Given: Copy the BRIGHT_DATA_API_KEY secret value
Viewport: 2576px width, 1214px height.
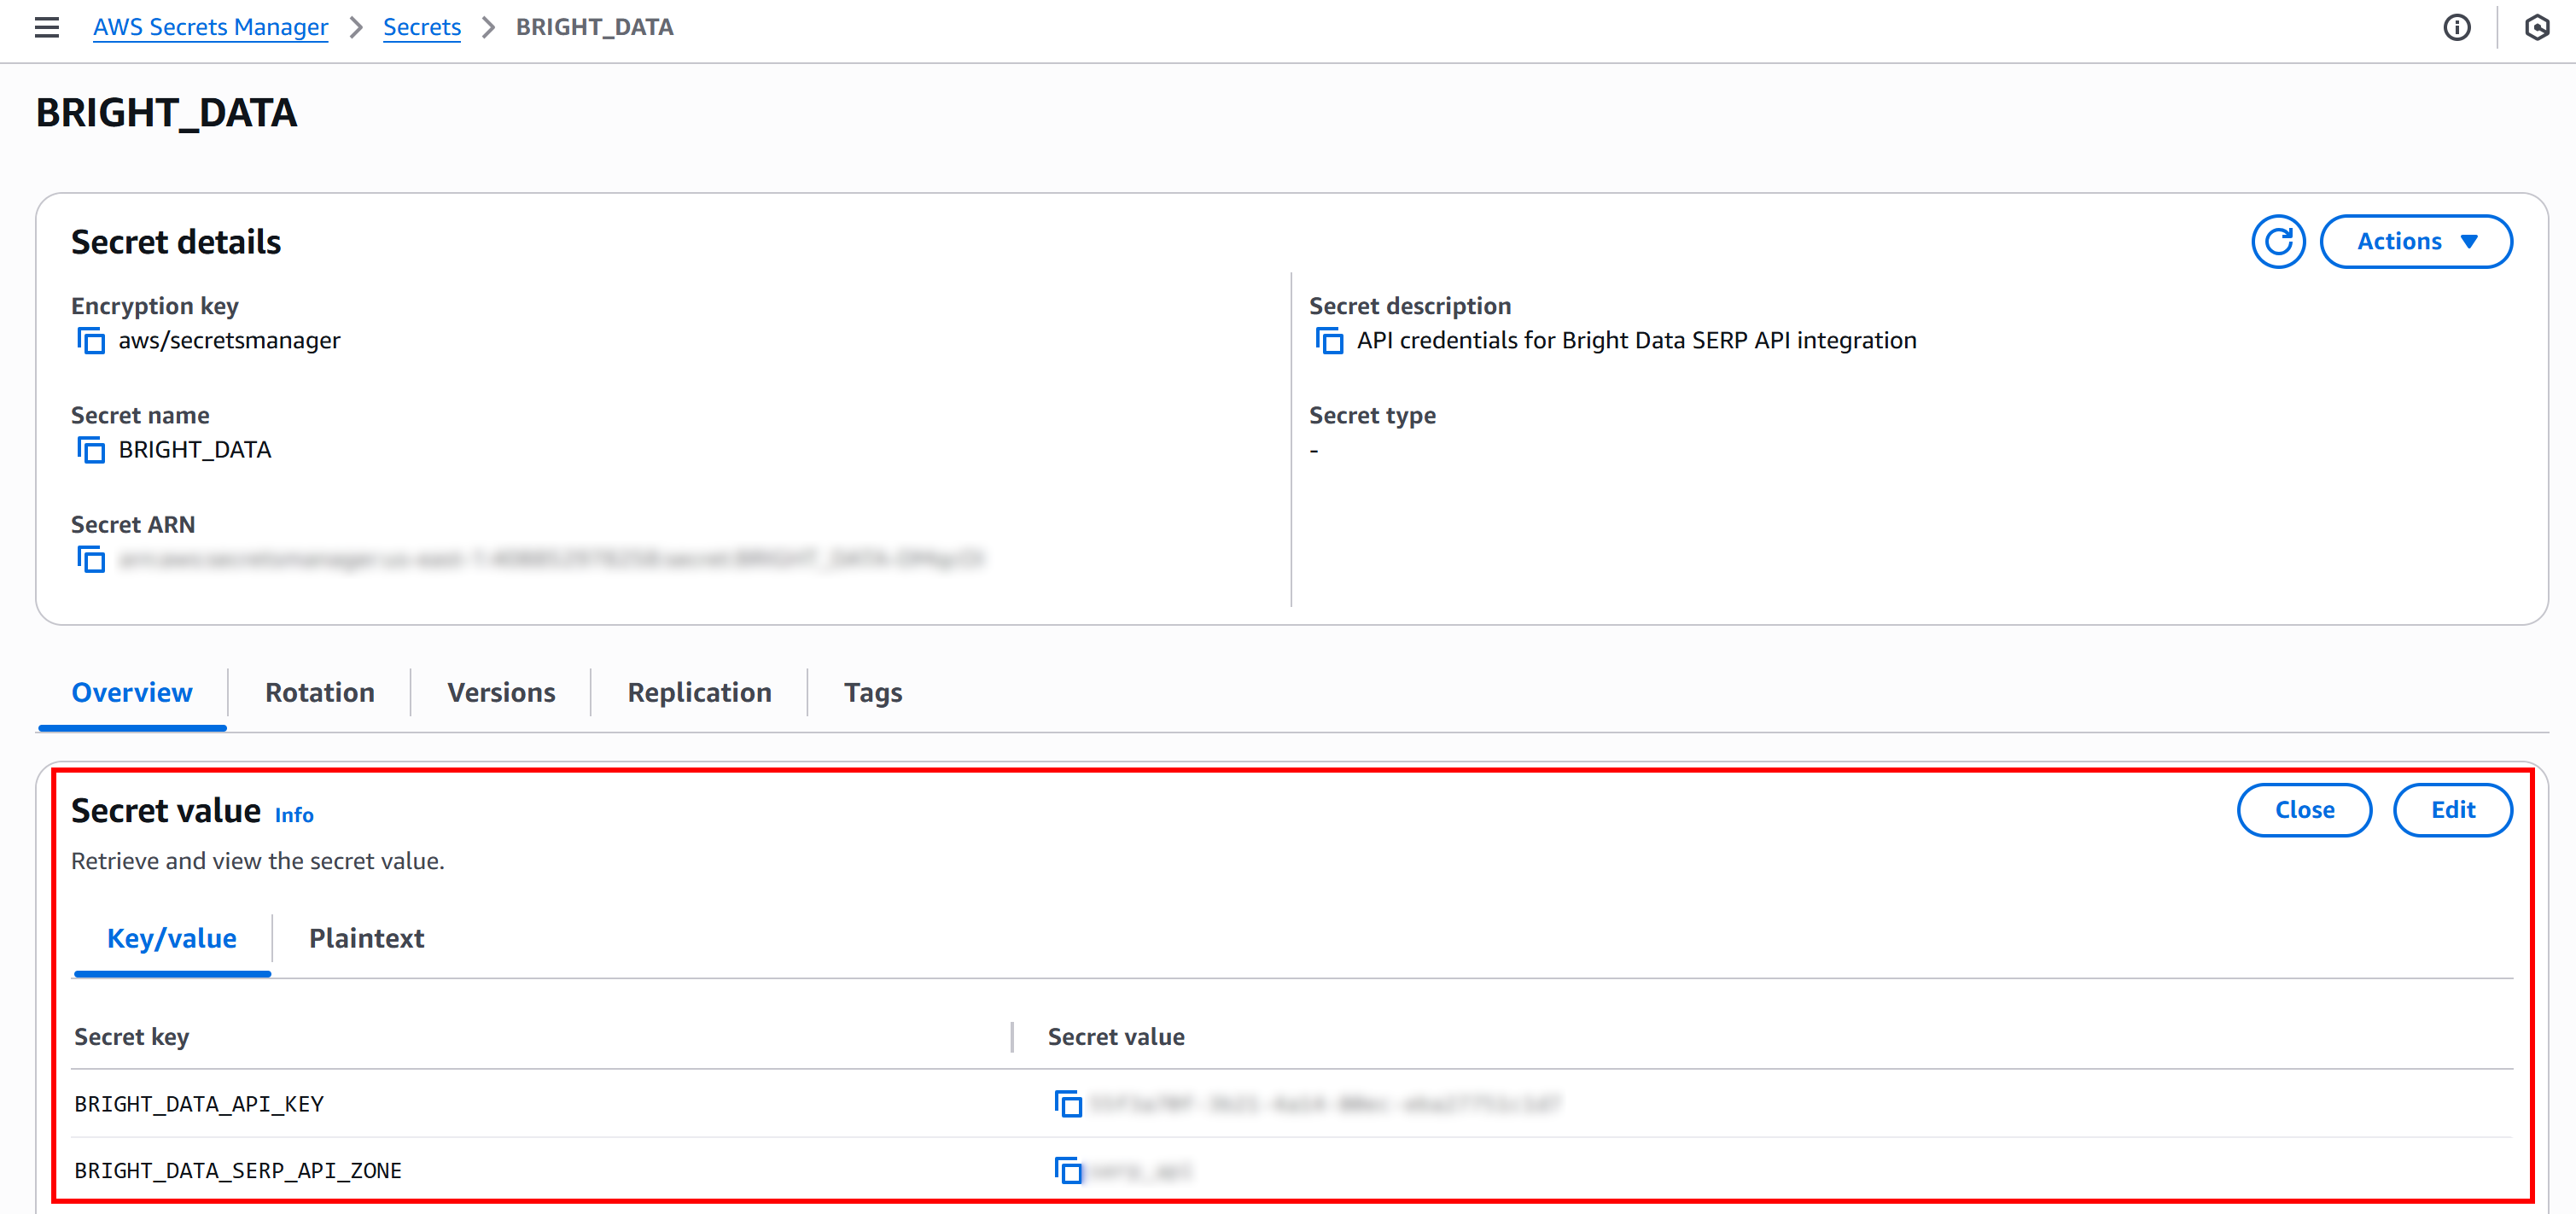Looking at the screenshot, I should 1068,1104.
